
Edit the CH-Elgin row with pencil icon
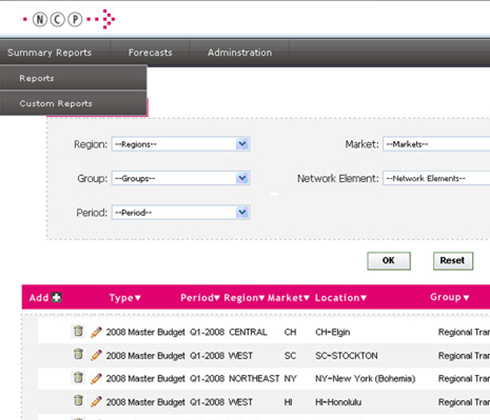click(96, 332)
